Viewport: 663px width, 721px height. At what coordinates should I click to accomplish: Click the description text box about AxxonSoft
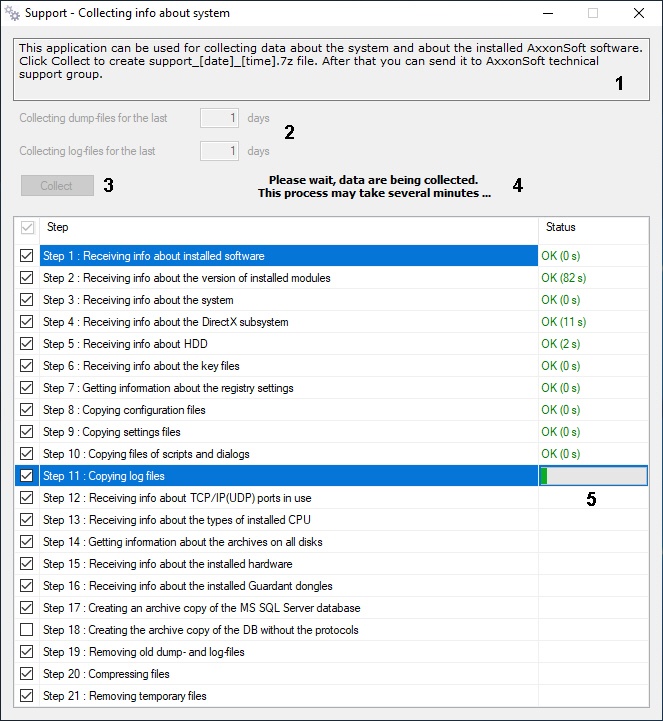coord(331,69)
